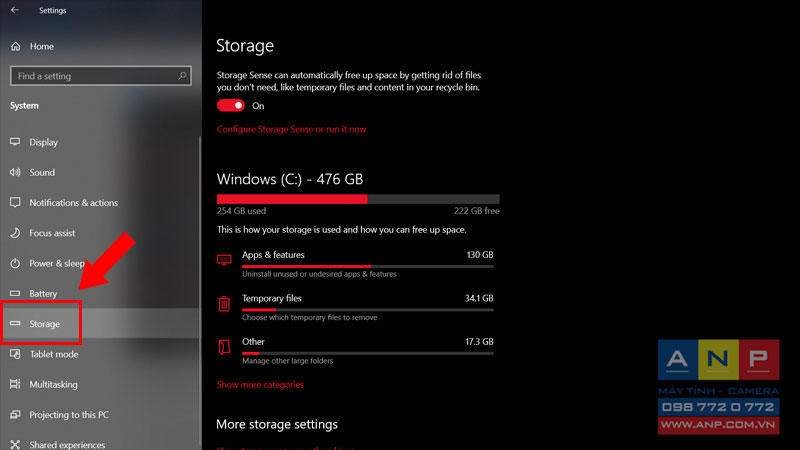Viewport: 800px width, 450px height.
Task: Click the magnifier icon in search box
Action: [x=182, y=76]
